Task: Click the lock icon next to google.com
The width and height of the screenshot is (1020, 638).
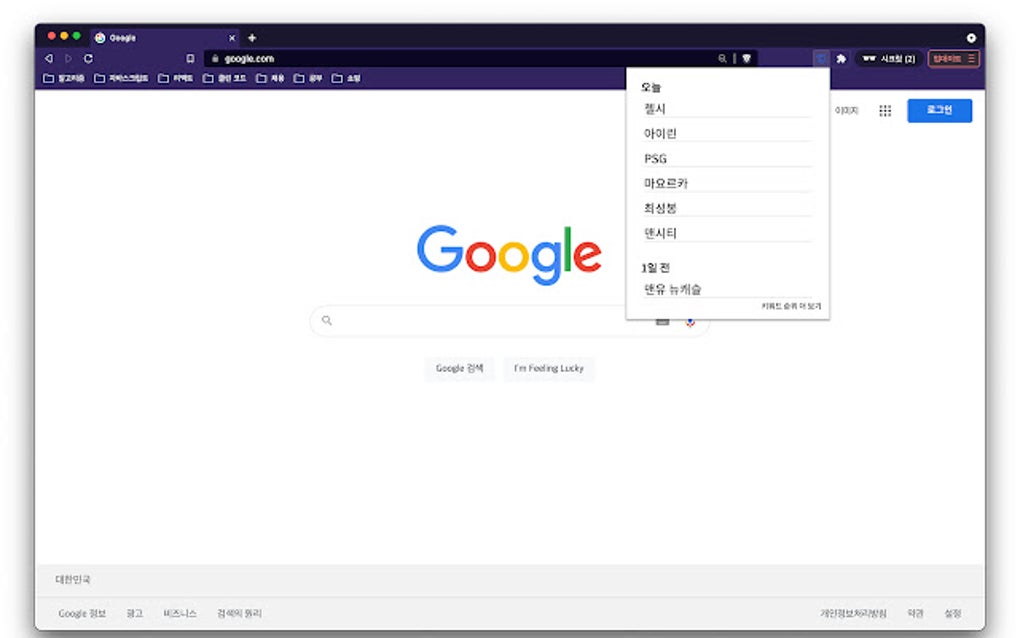Action: click(215, 59)
